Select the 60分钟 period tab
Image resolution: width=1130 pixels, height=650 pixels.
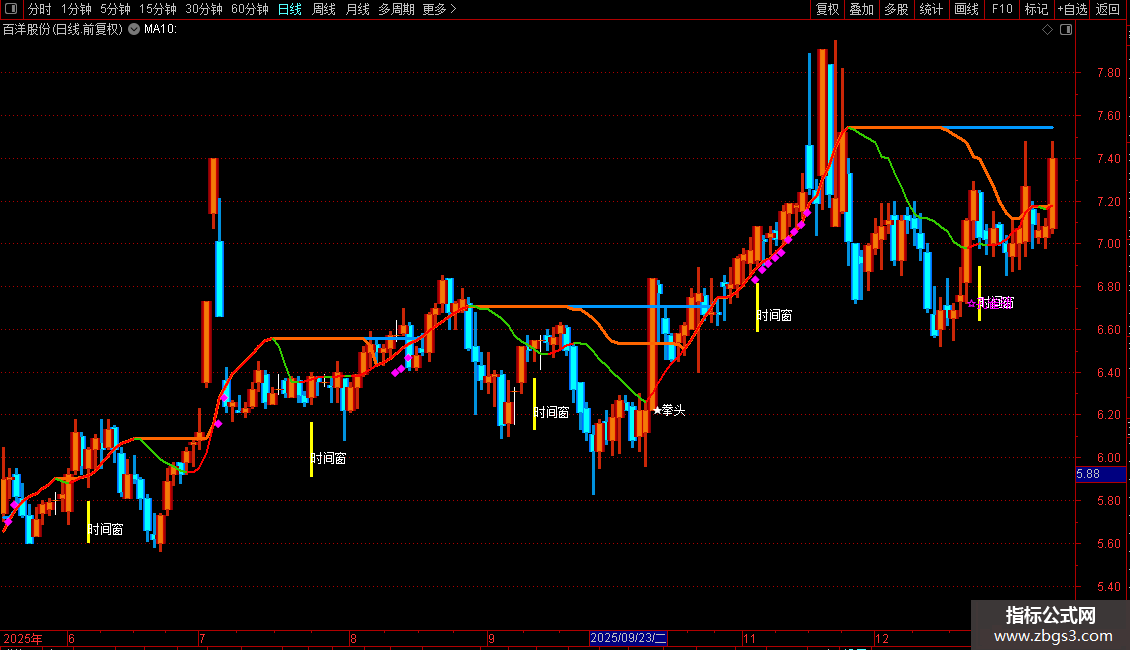(250, 9)
